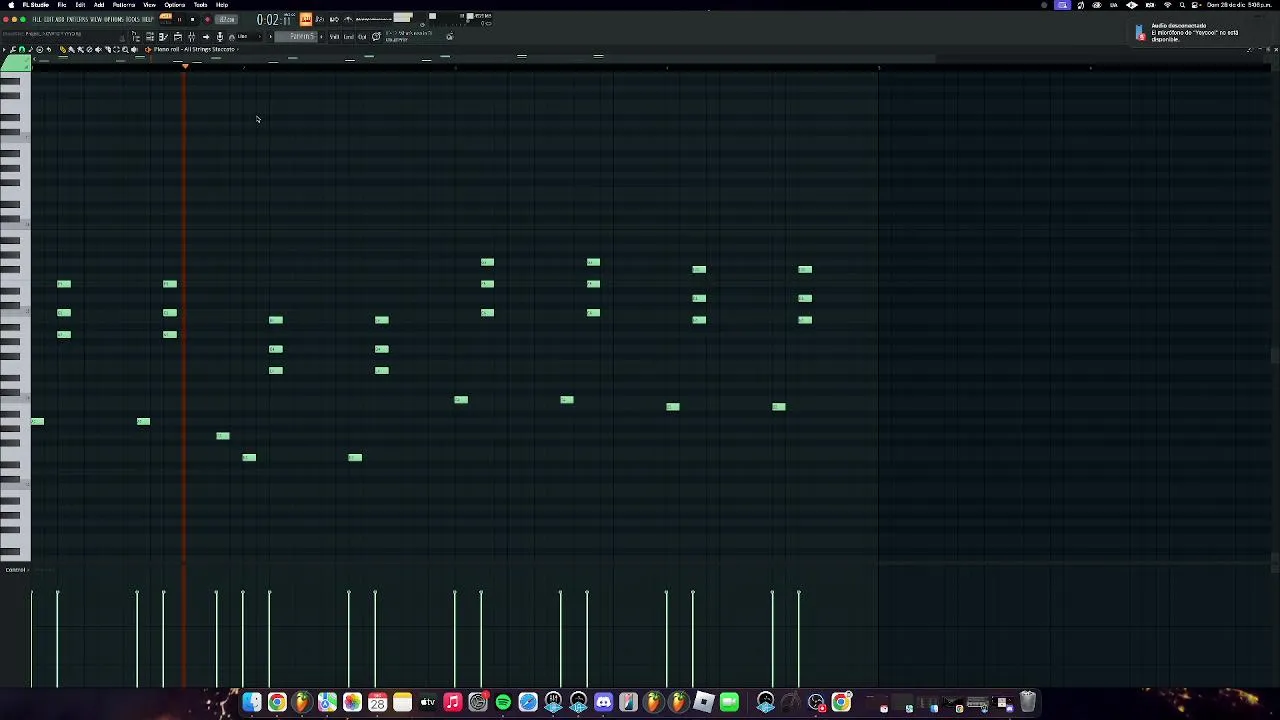Open Spotlight search in menu bar

tap(1182, 5)
